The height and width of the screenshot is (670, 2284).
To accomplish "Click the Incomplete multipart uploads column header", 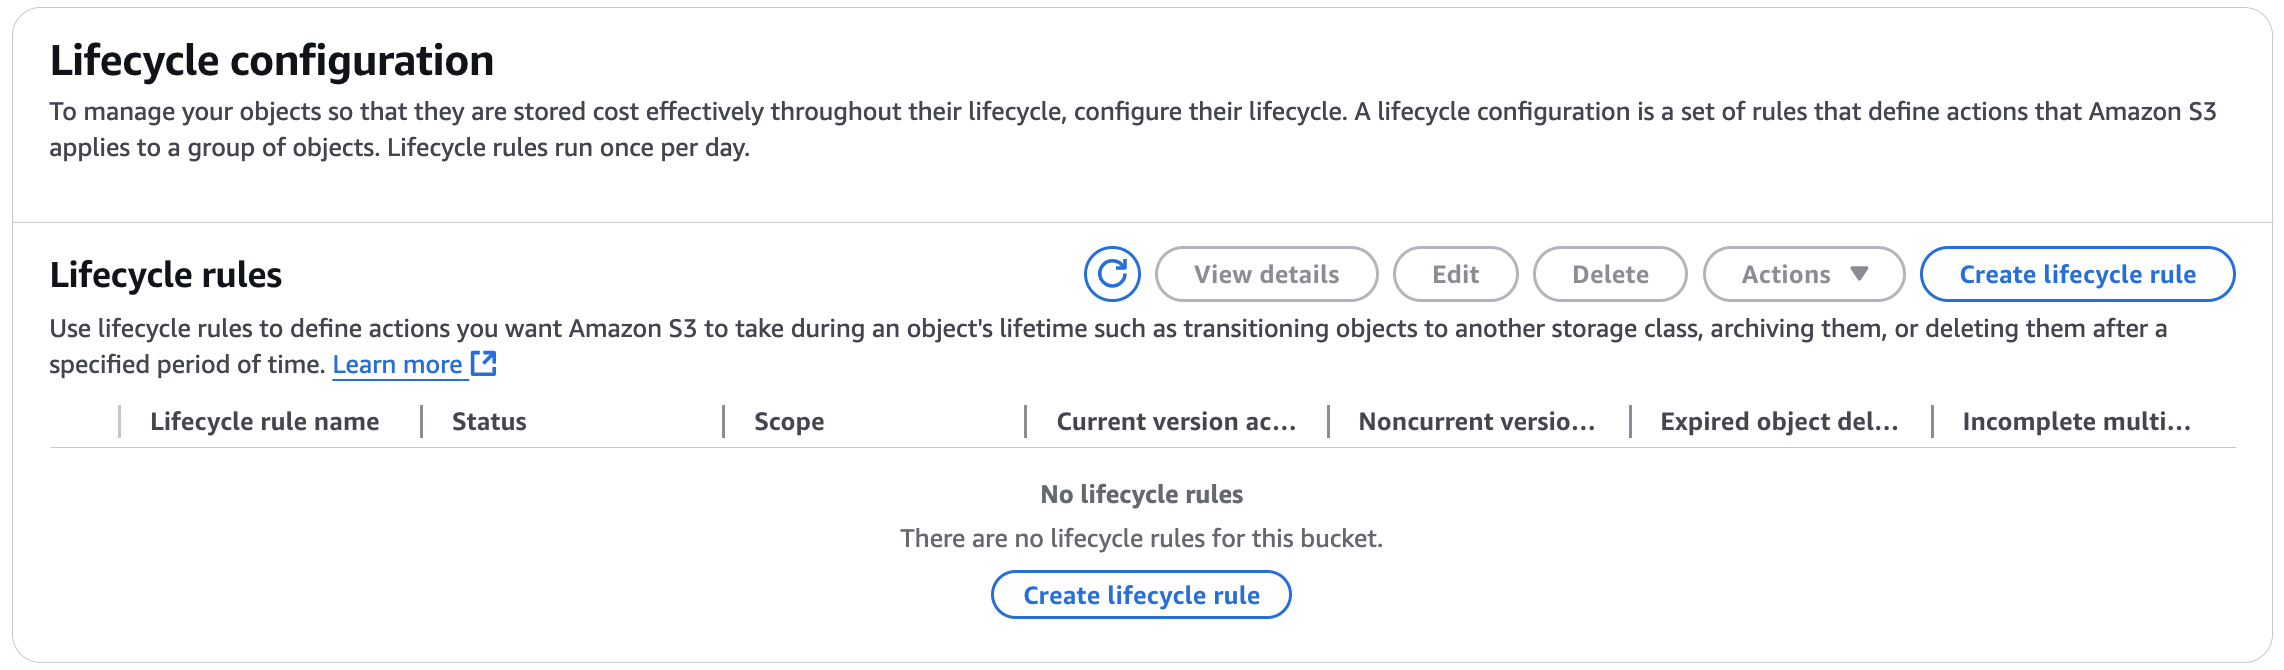I will (2076, 422).
